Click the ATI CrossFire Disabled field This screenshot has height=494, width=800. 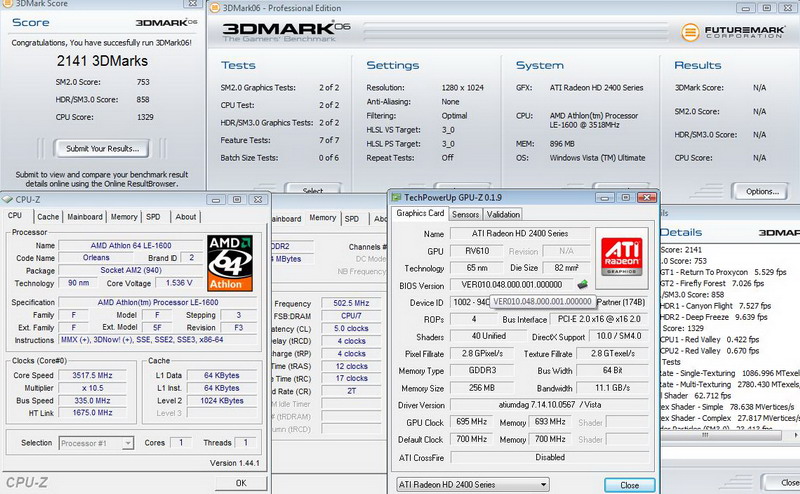pyautogui.click(x=549, y=457)
